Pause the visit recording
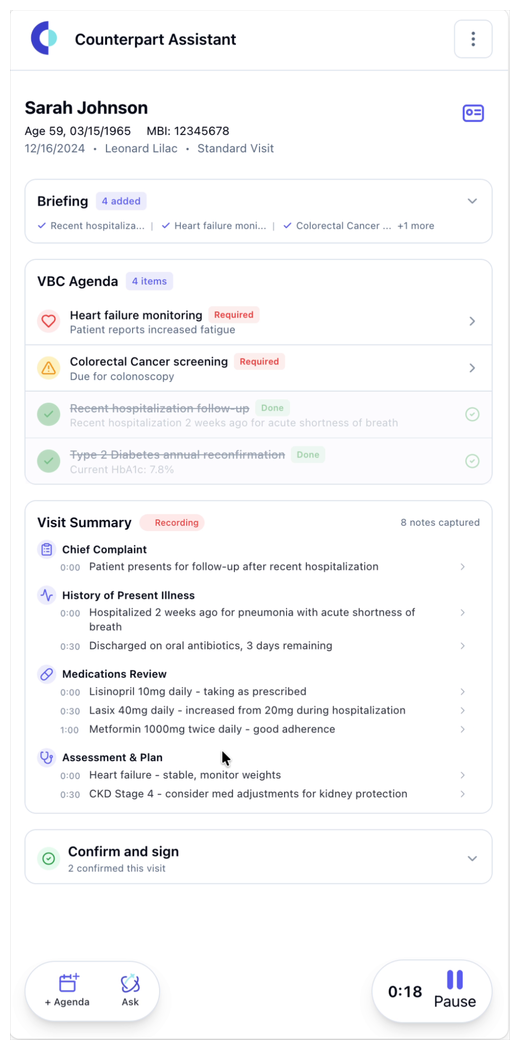This screenshot has width=520, height=1050. point(455,991)
